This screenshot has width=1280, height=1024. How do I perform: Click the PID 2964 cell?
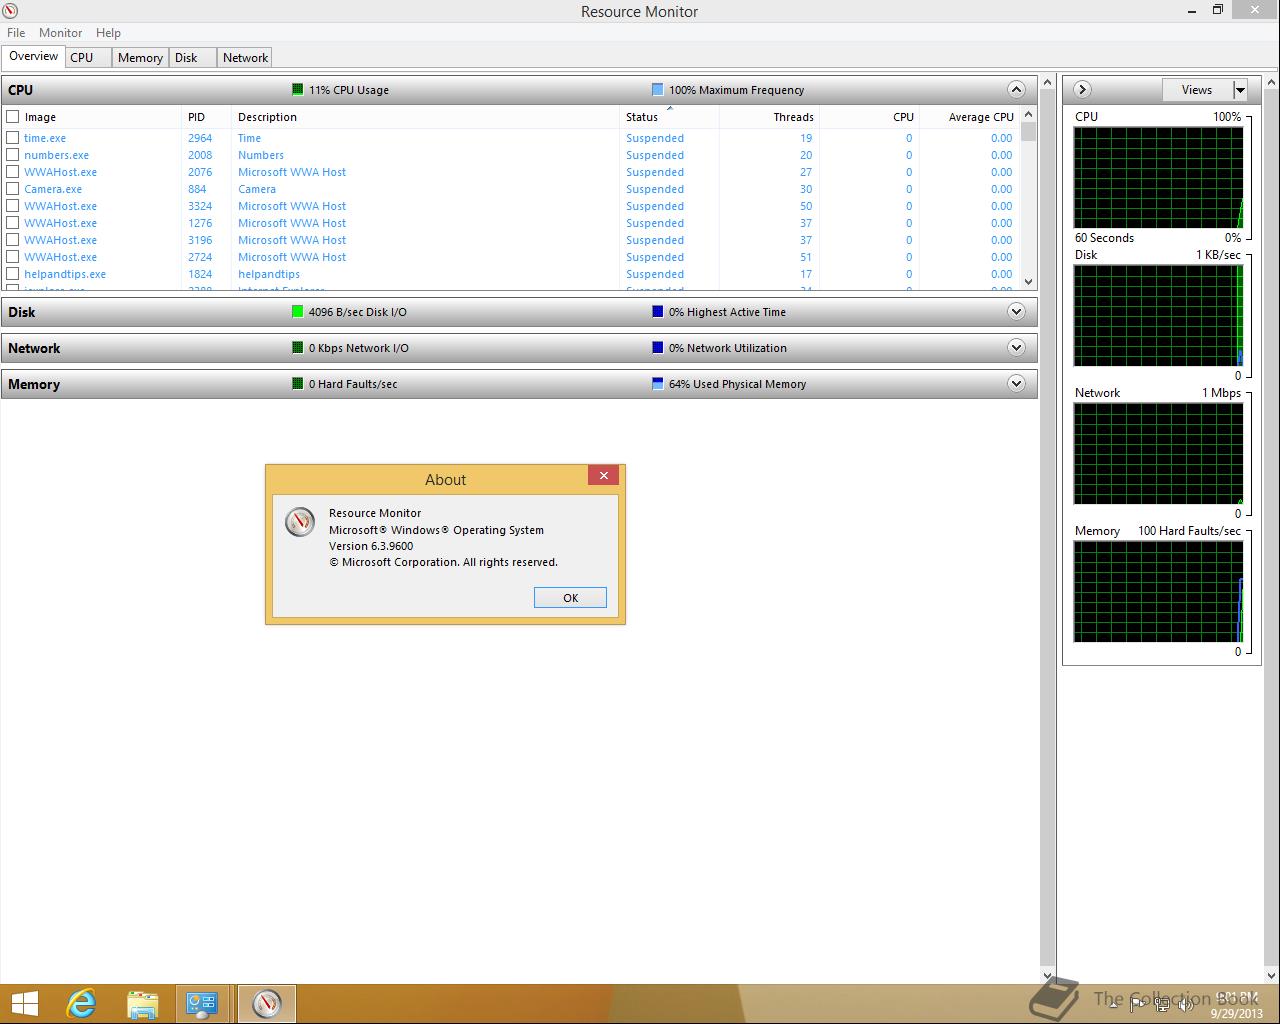[200, 138]
